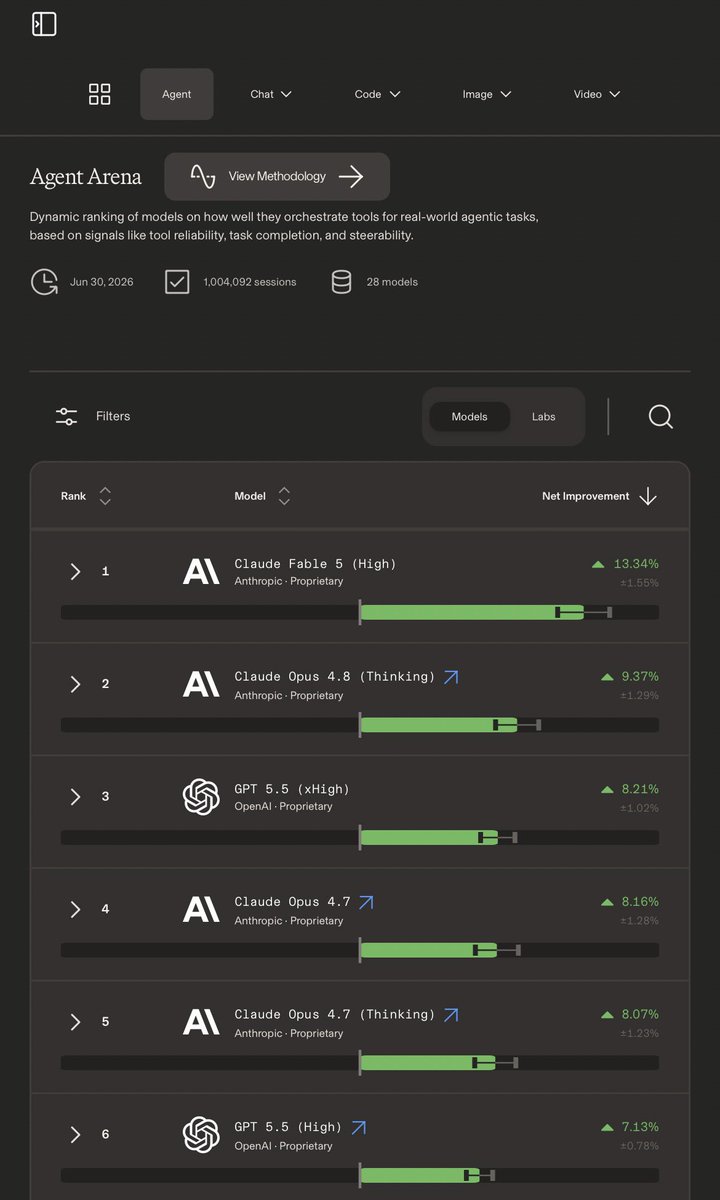Click the improvement bar for GPT 5.5 (xHigh)
720x1200 pixels.
(360, 837)
